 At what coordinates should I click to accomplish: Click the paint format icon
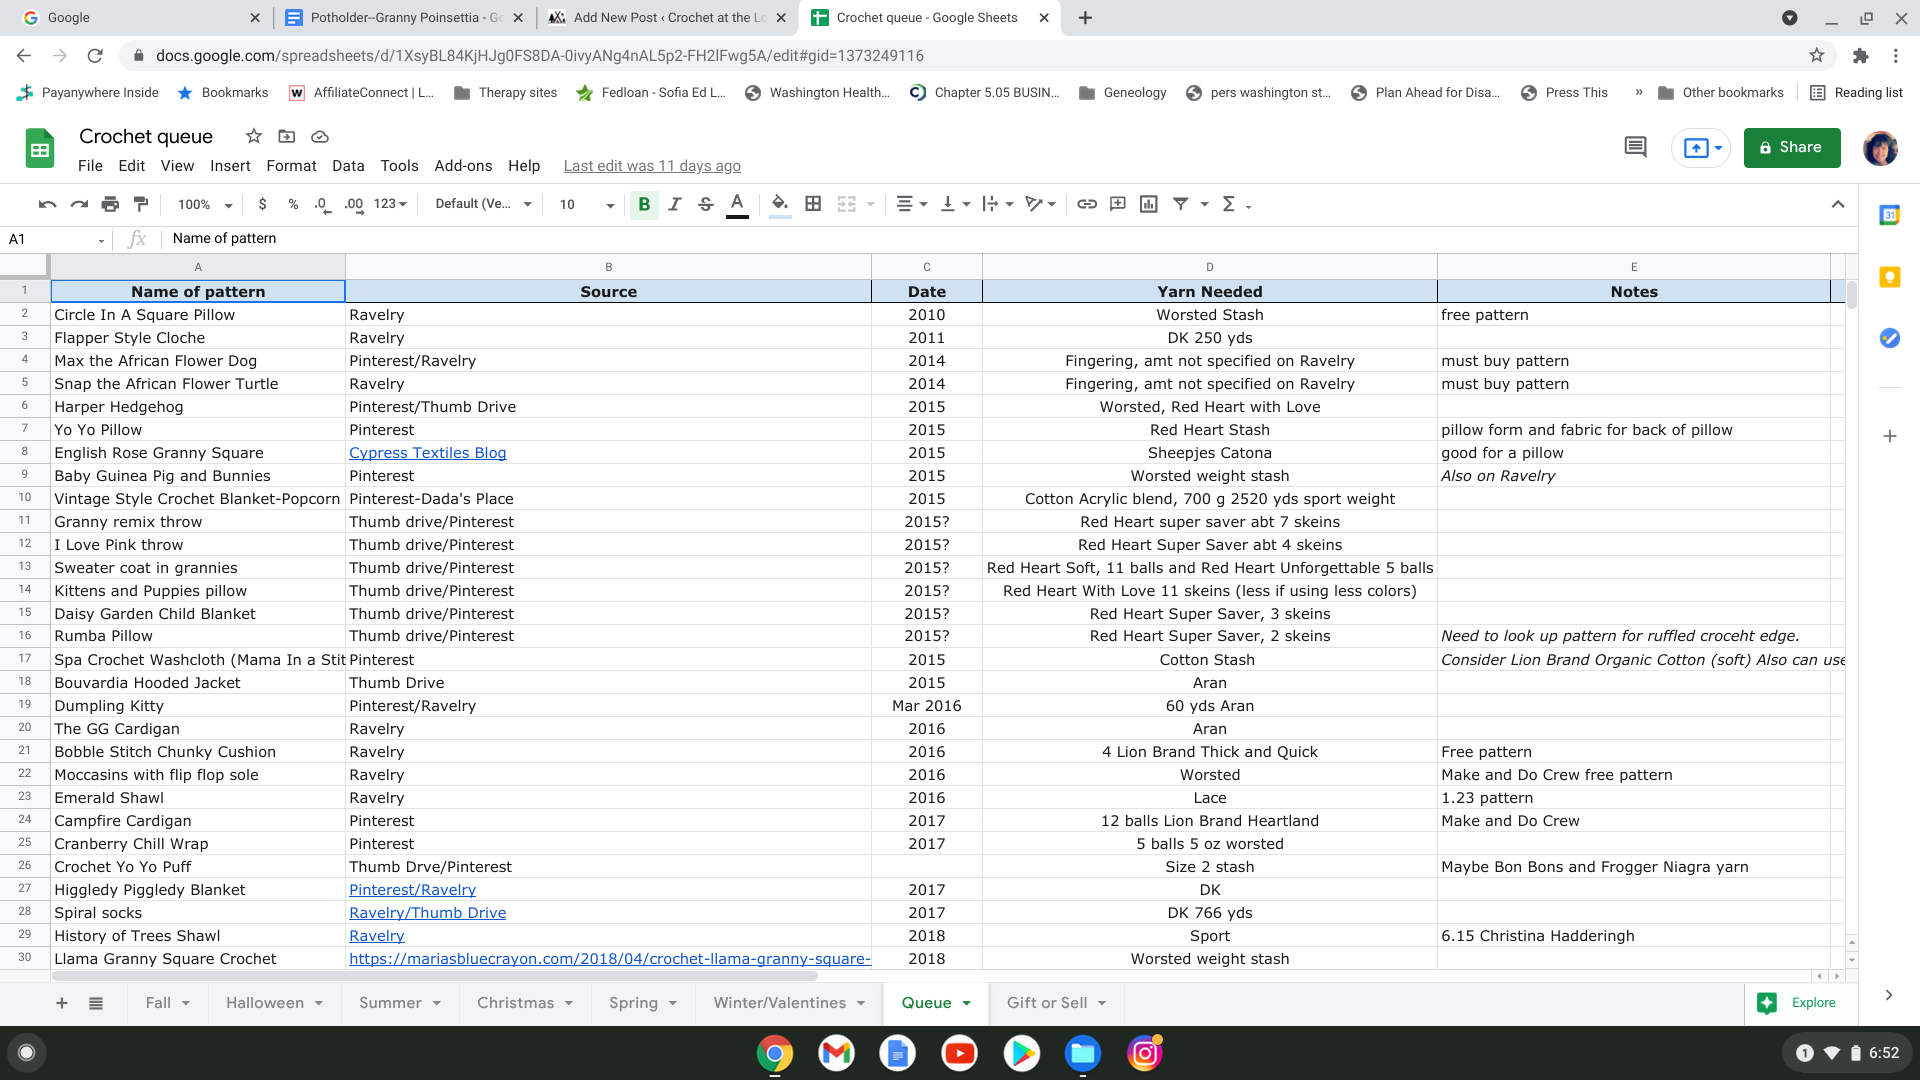(x=141, y=204)
